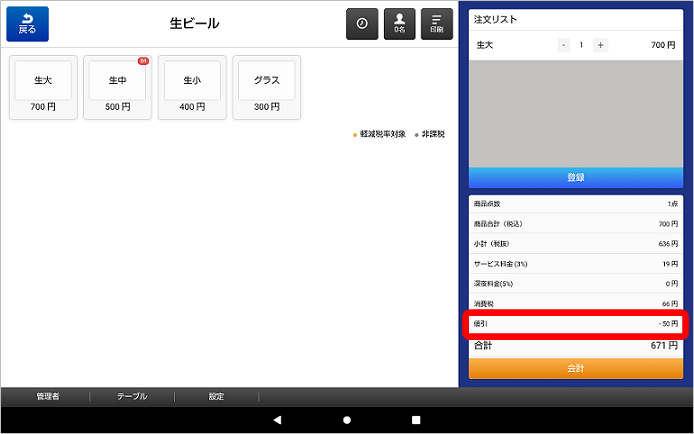Select the 生小 400円 item
This screenshot has width=694, height=434.
click(x=192, y=88)
